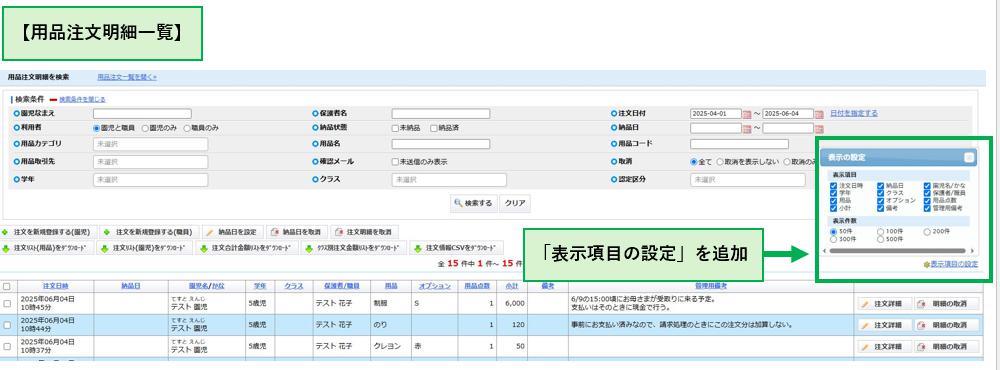The image size is (1000, 370).
Task: Open the クラス dropdown
Action: 449,180
